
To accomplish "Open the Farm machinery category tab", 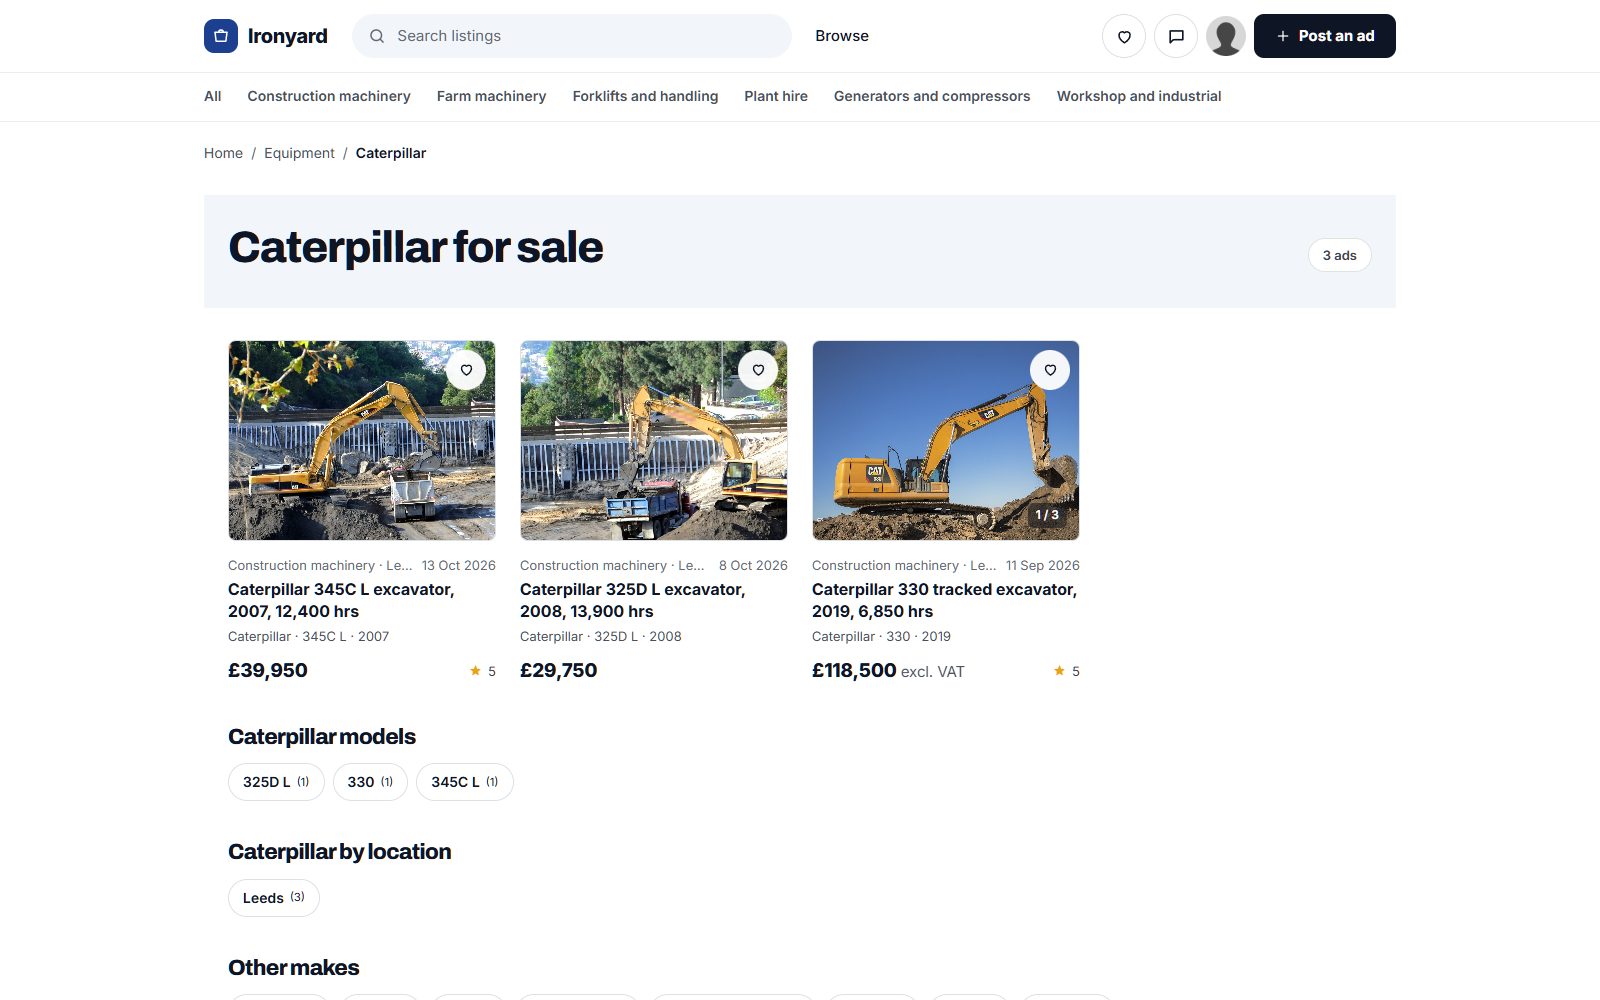I will click(491, 96).
